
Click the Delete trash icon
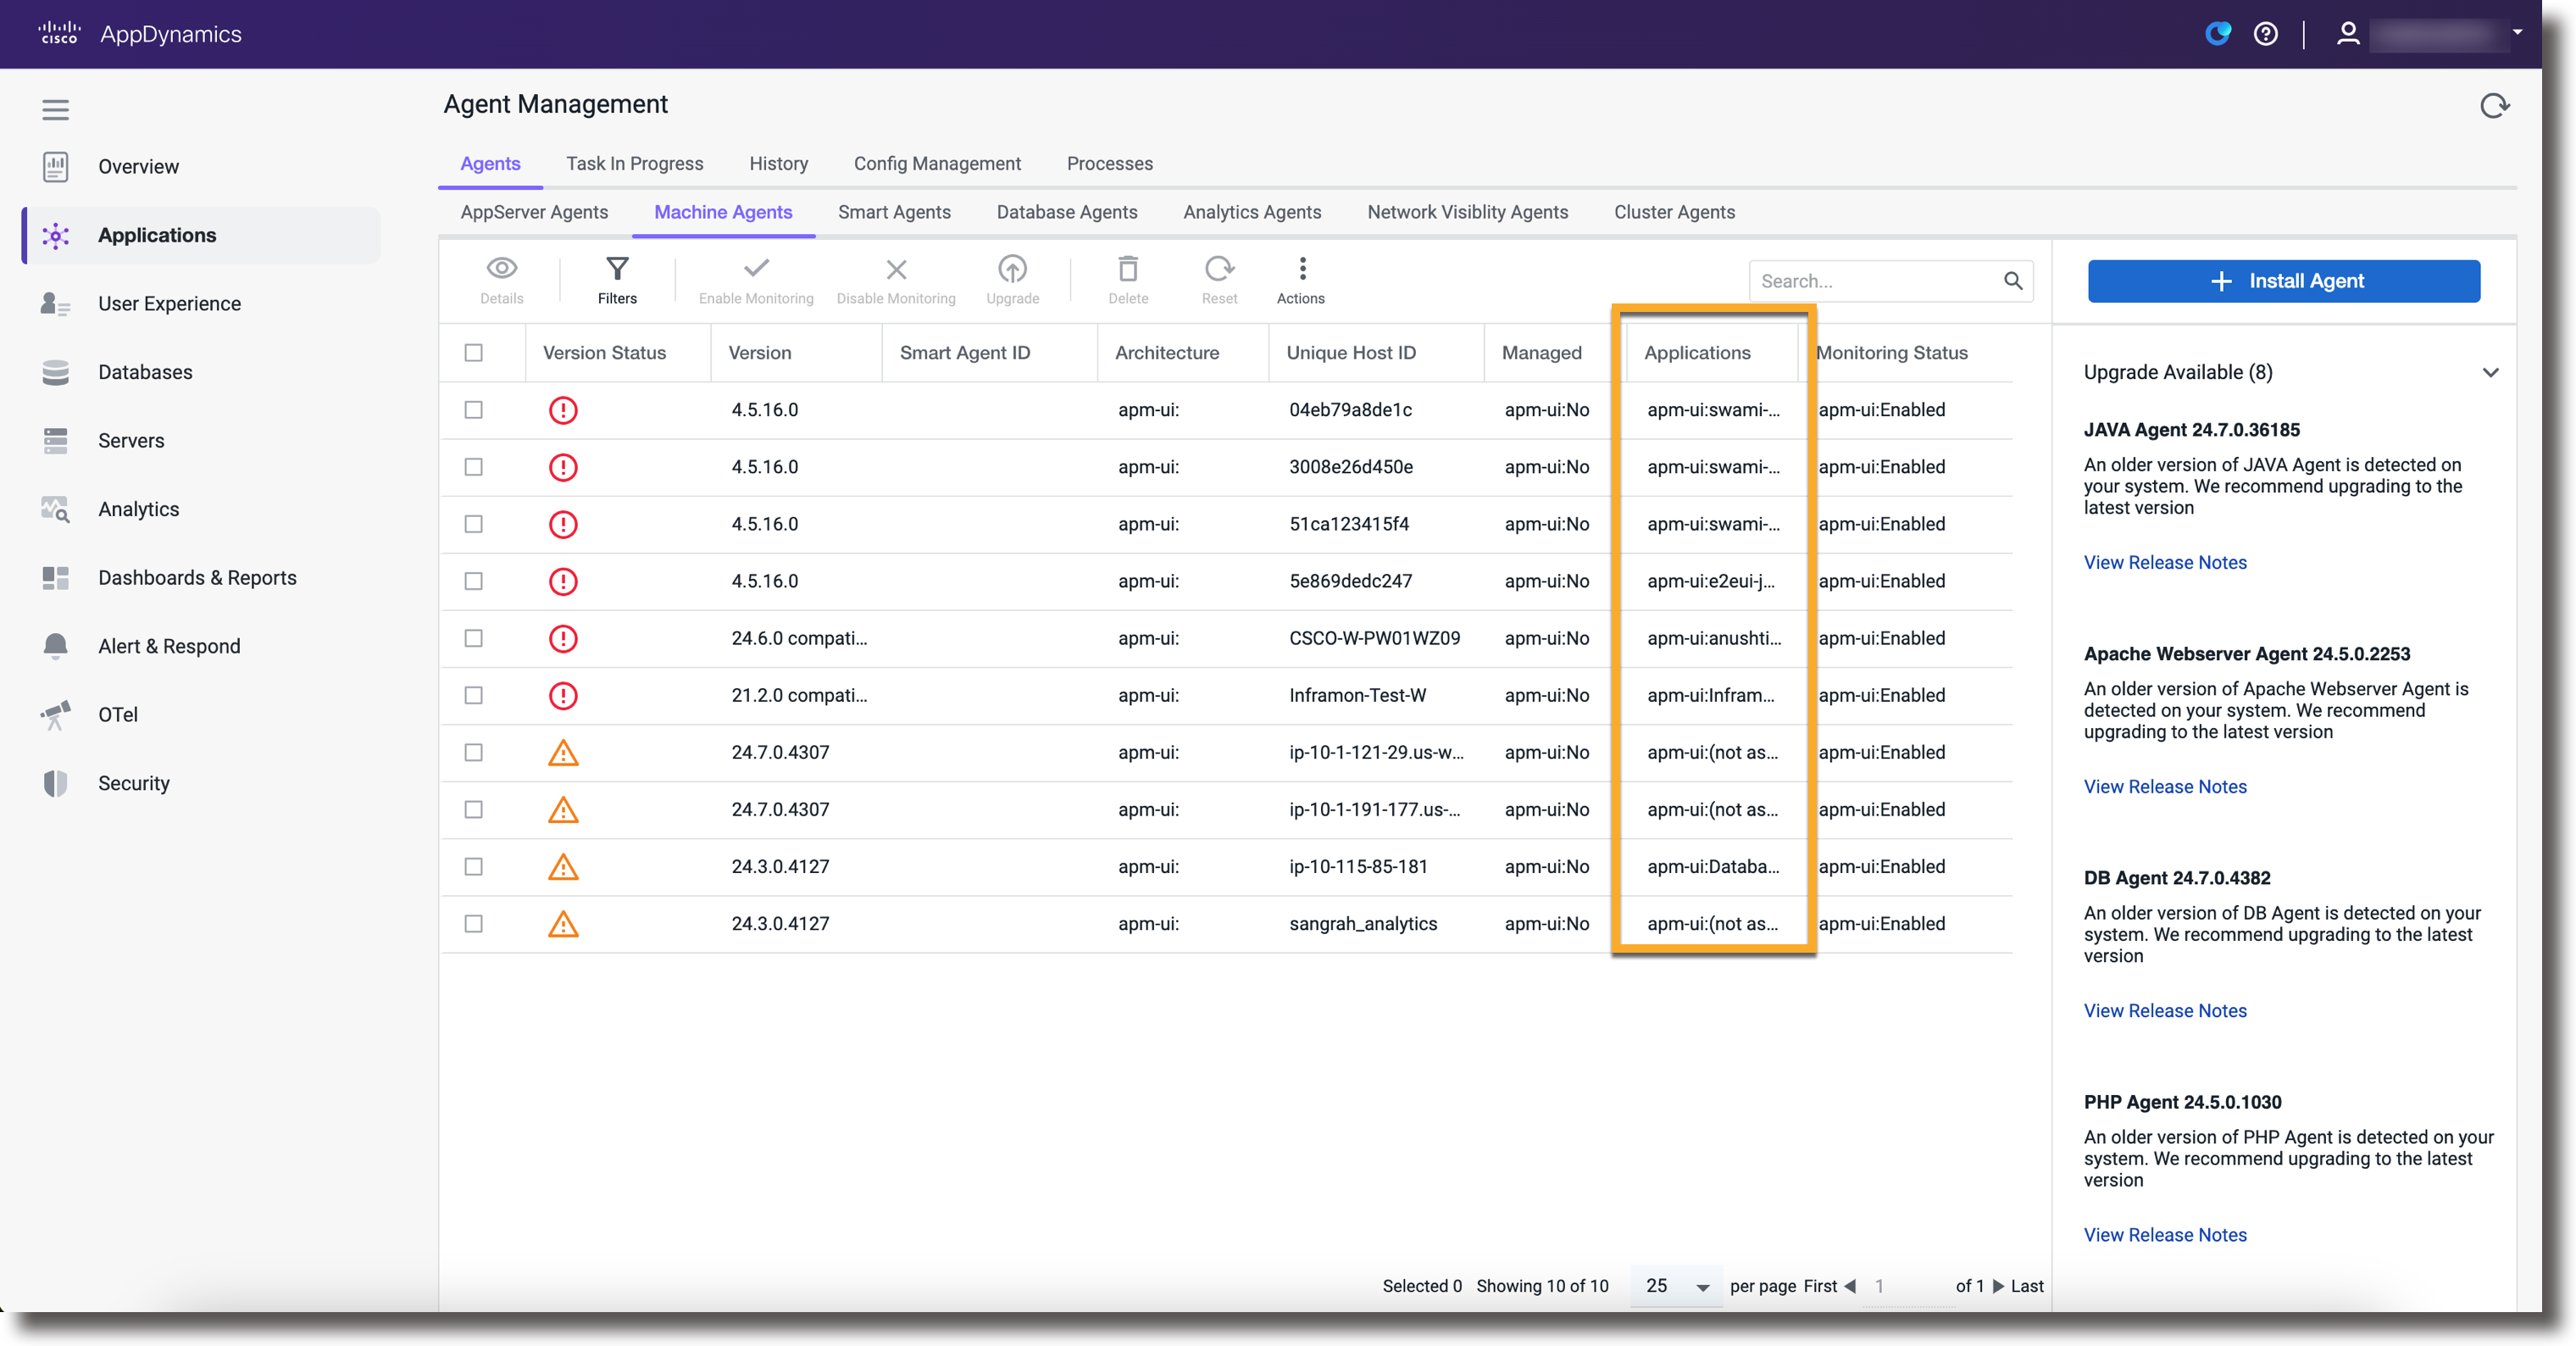(x=1128, y=268)
